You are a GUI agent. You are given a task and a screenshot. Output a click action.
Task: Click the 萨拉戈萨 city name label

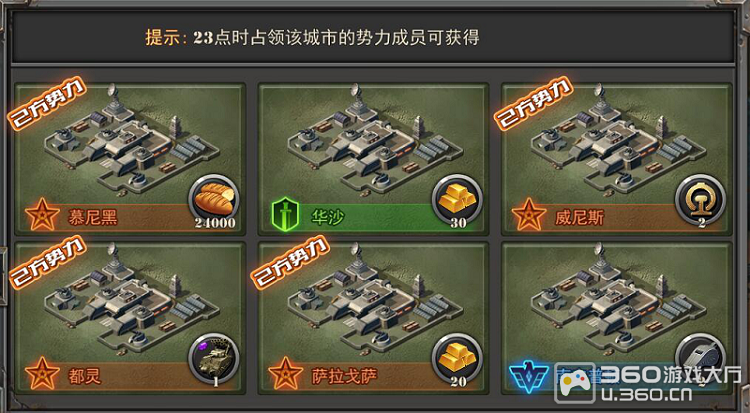point(344,377)
